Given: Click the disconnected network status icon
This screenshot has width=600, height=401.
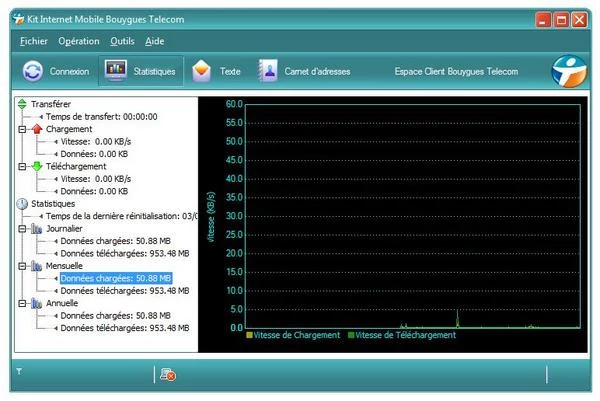Looking at the screenshot, I should (168, 374).
